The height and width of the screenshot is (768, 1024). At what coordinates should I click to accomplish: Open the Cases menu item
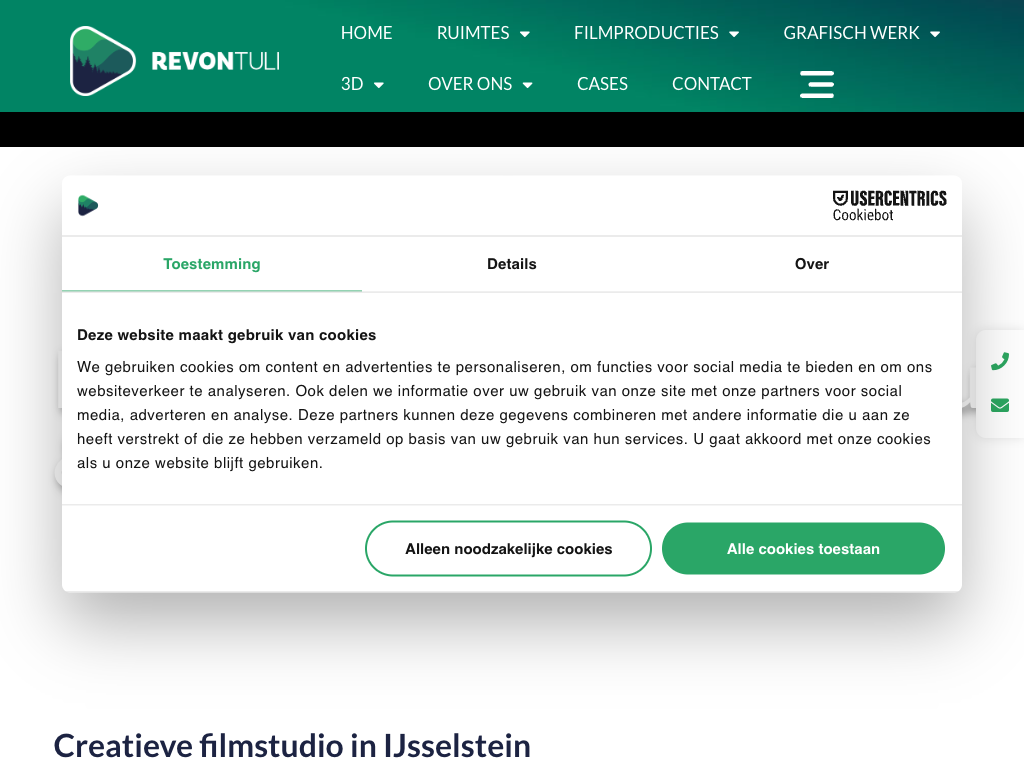pyautogui.click(x=602, y=84)
